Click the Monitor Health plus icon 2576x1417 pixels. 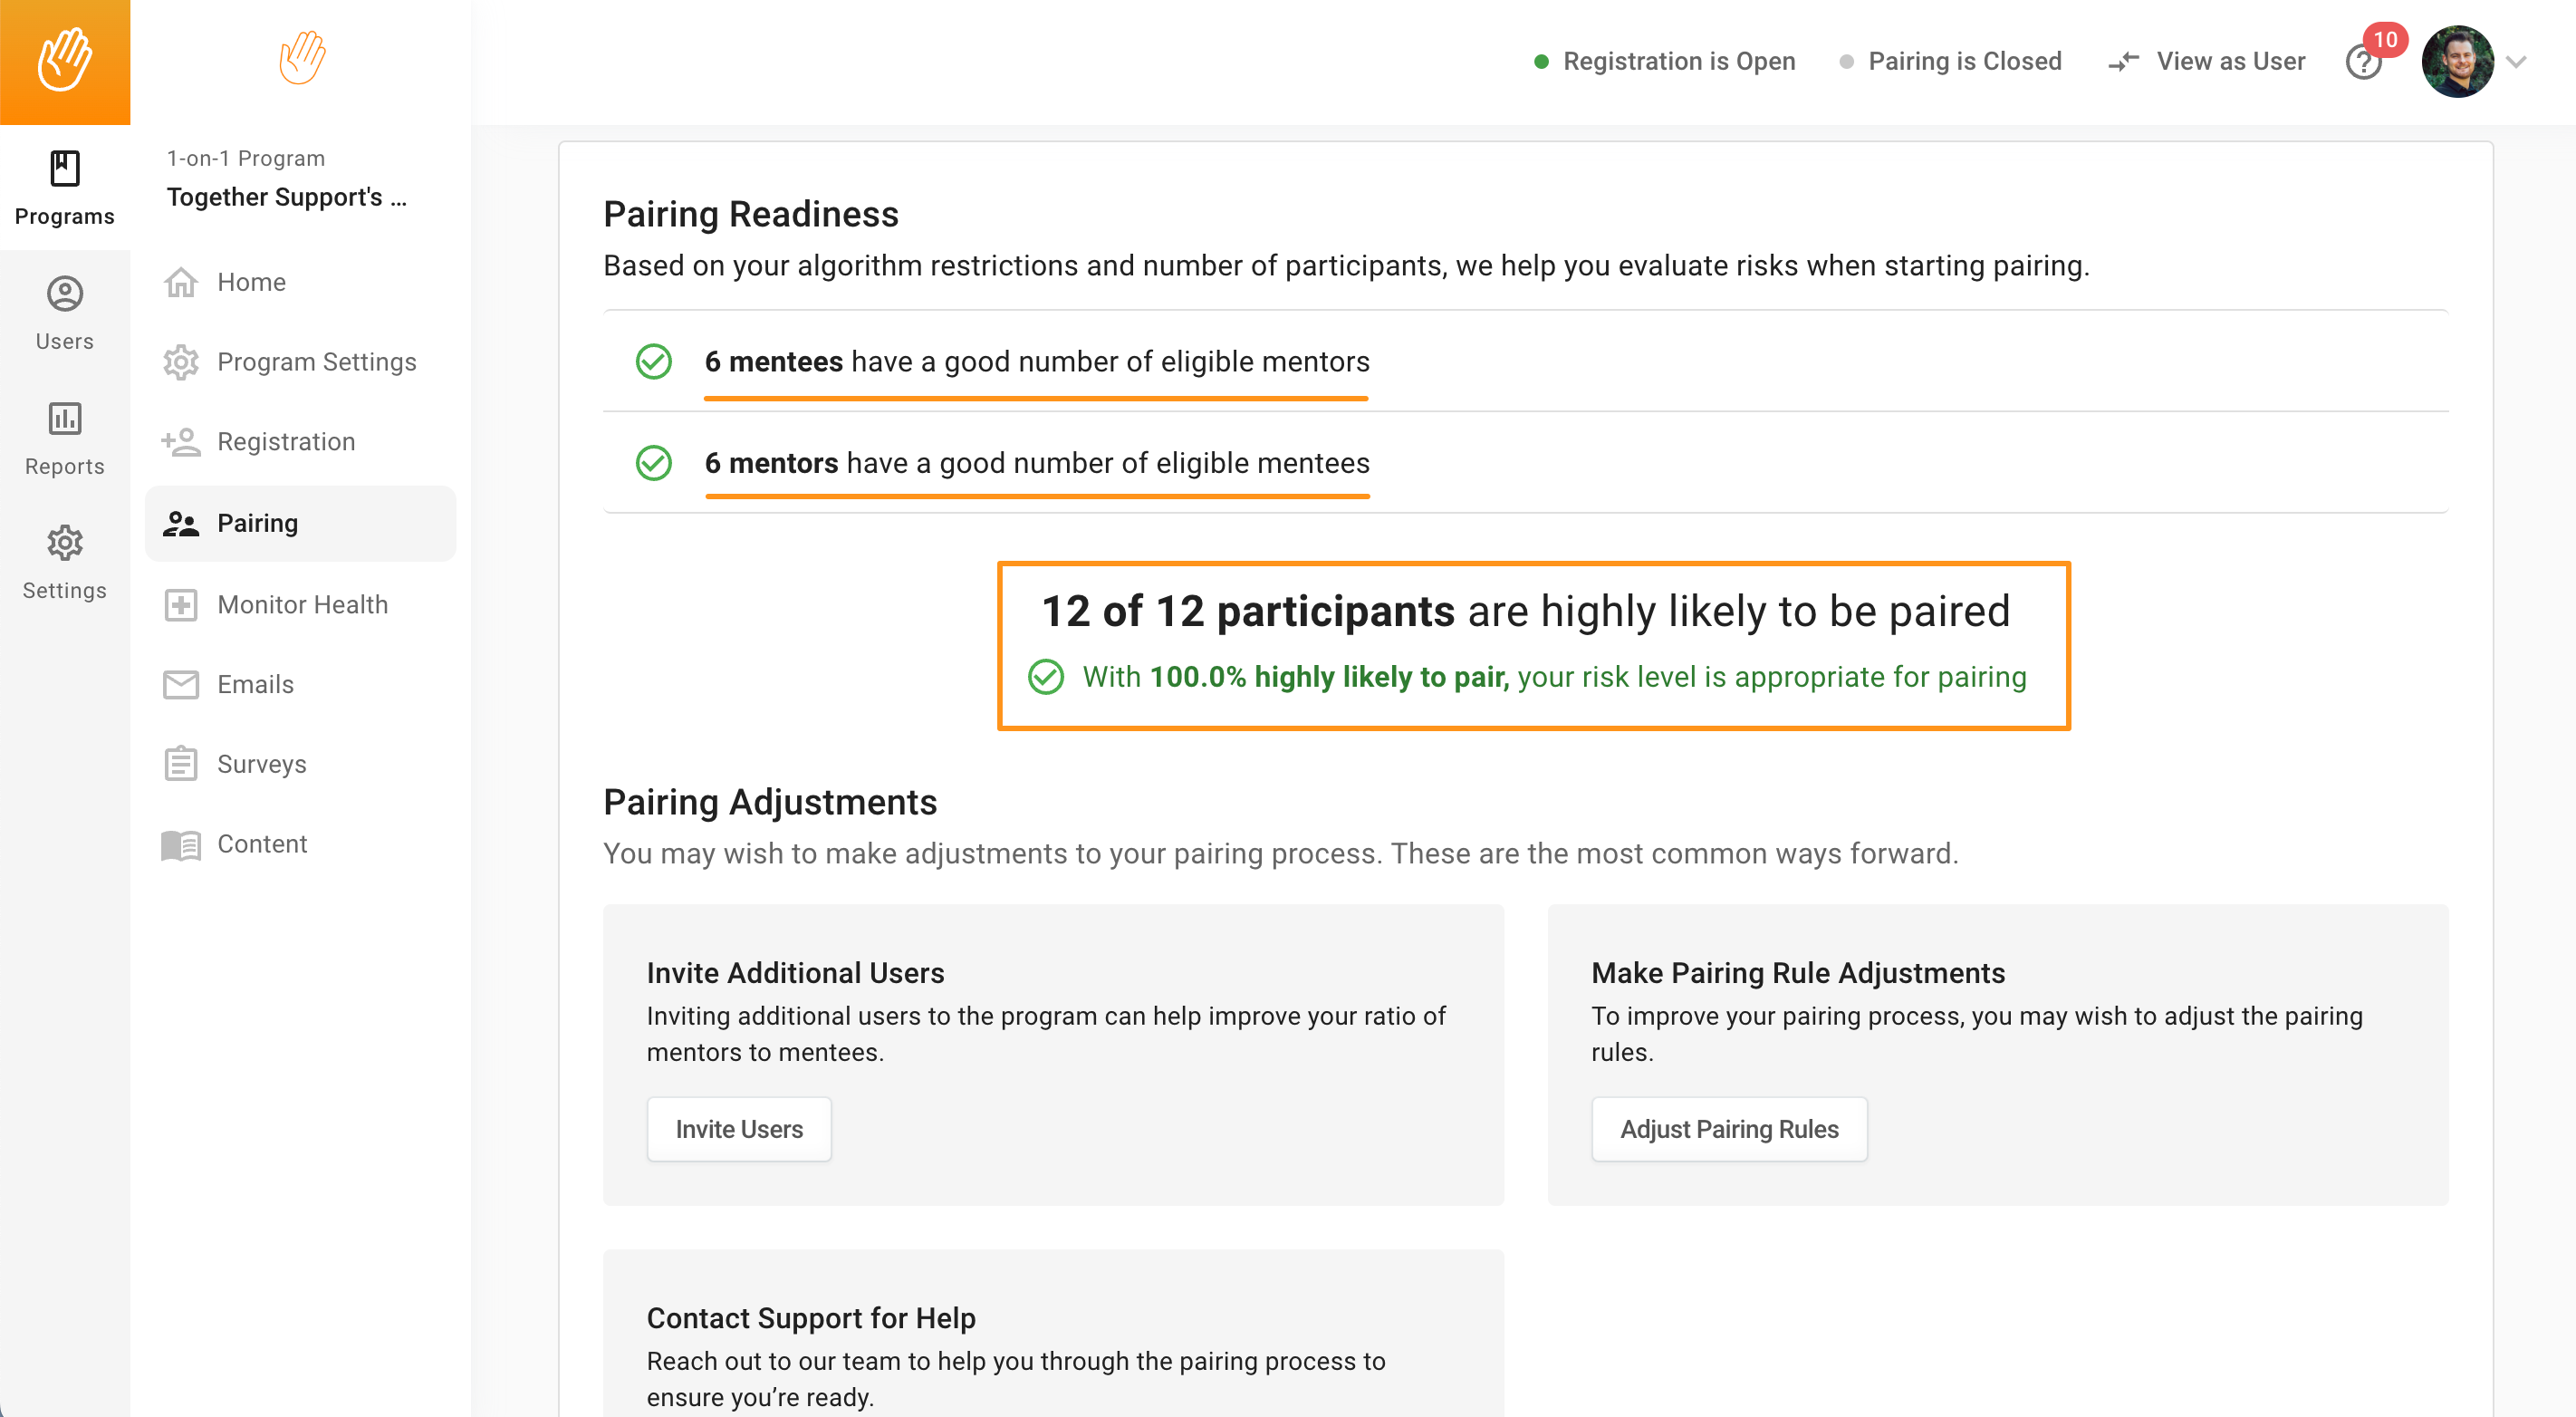coord(181,604)
